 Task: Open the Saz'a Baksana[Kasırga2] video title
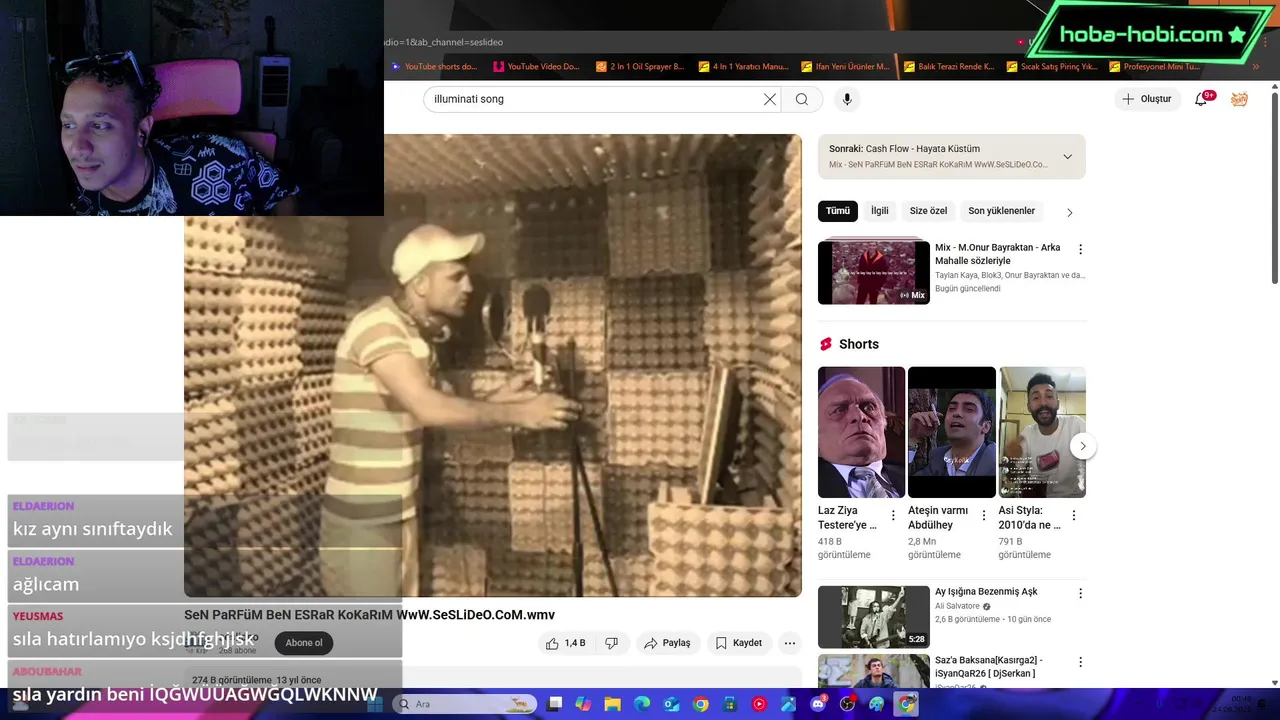click(989, 667)
